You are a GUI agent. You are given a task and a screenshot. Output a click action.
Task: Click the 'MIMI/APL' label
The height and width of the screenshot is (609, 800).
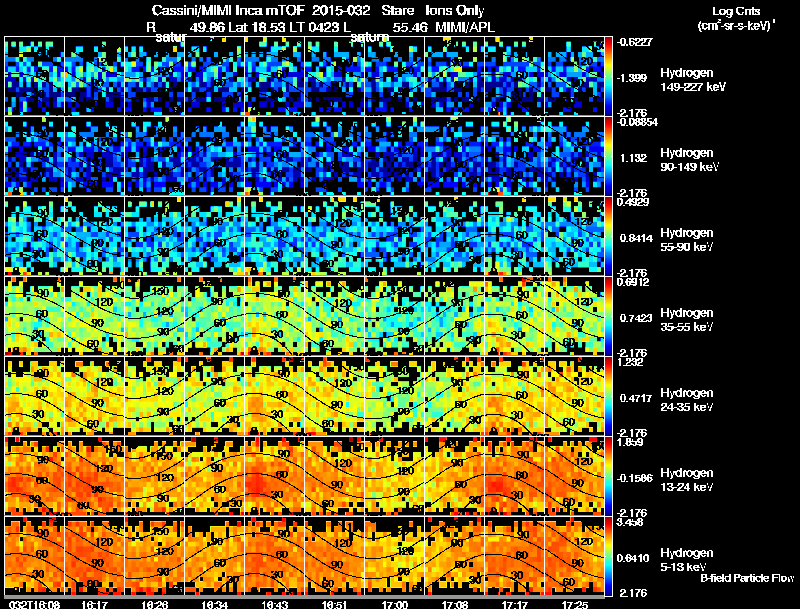[465, 27]
